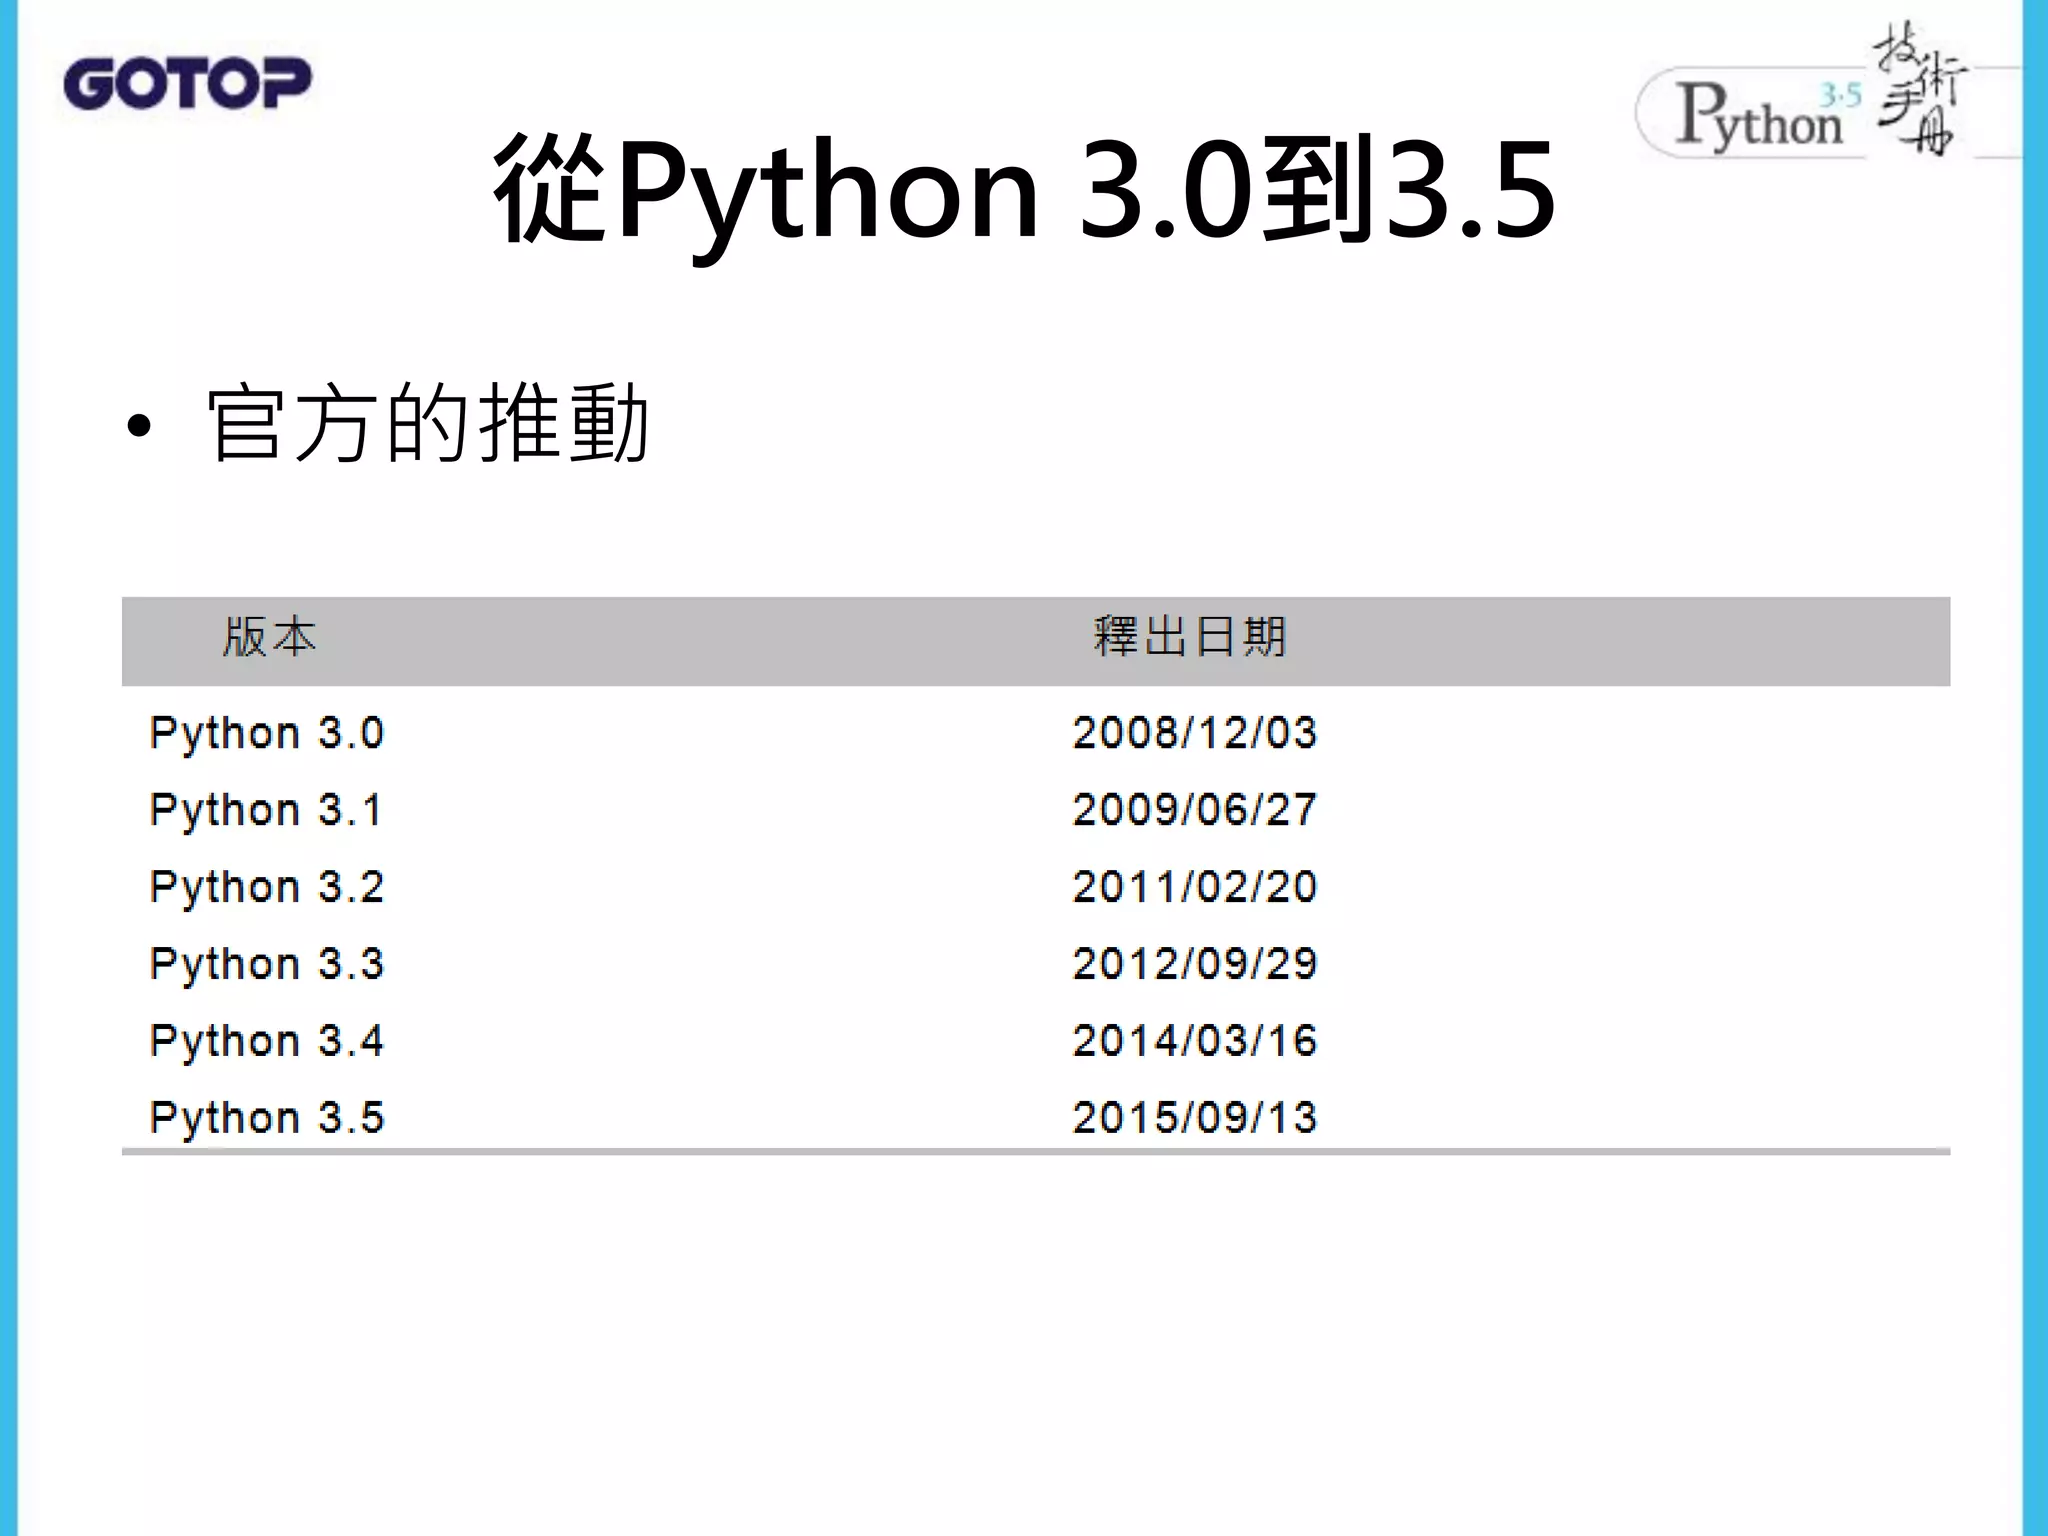Click the 版本 column header
The height and width of the screenshot is (1536, 2048).
[269, 637]
